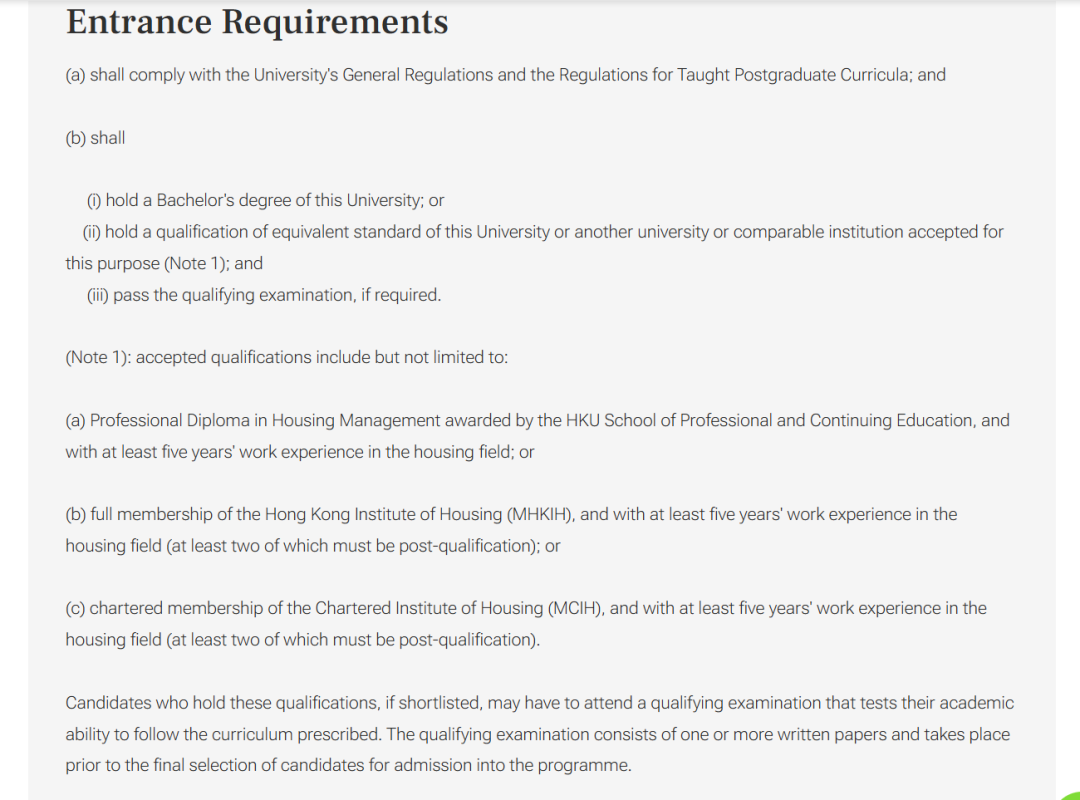The height and width of the screenshot is (800, 1080).
Task: Click the line ending "housing field; or"
Action: (300, 452)
